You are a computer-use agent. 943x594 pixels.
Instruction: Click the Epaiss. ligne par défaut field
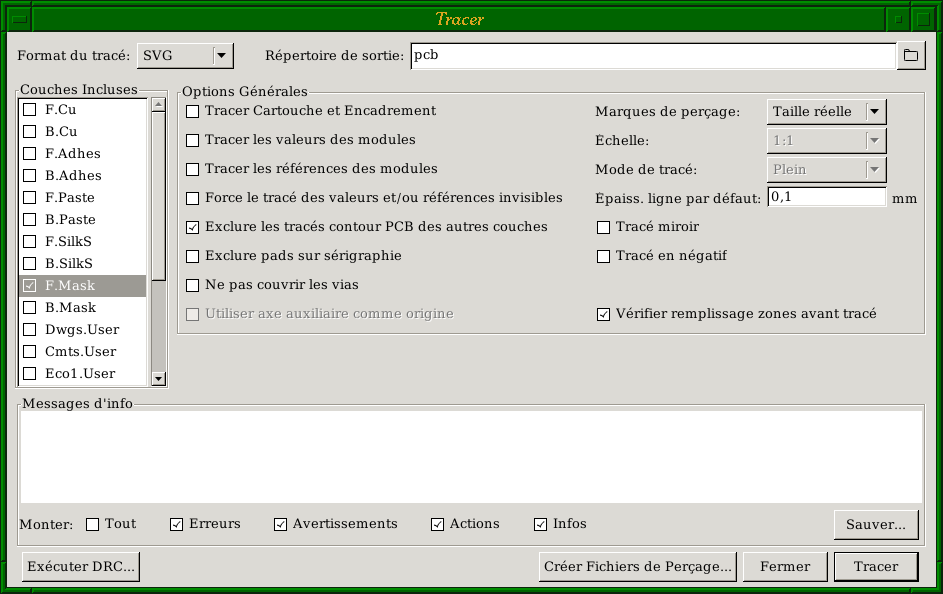pos(826,198)
